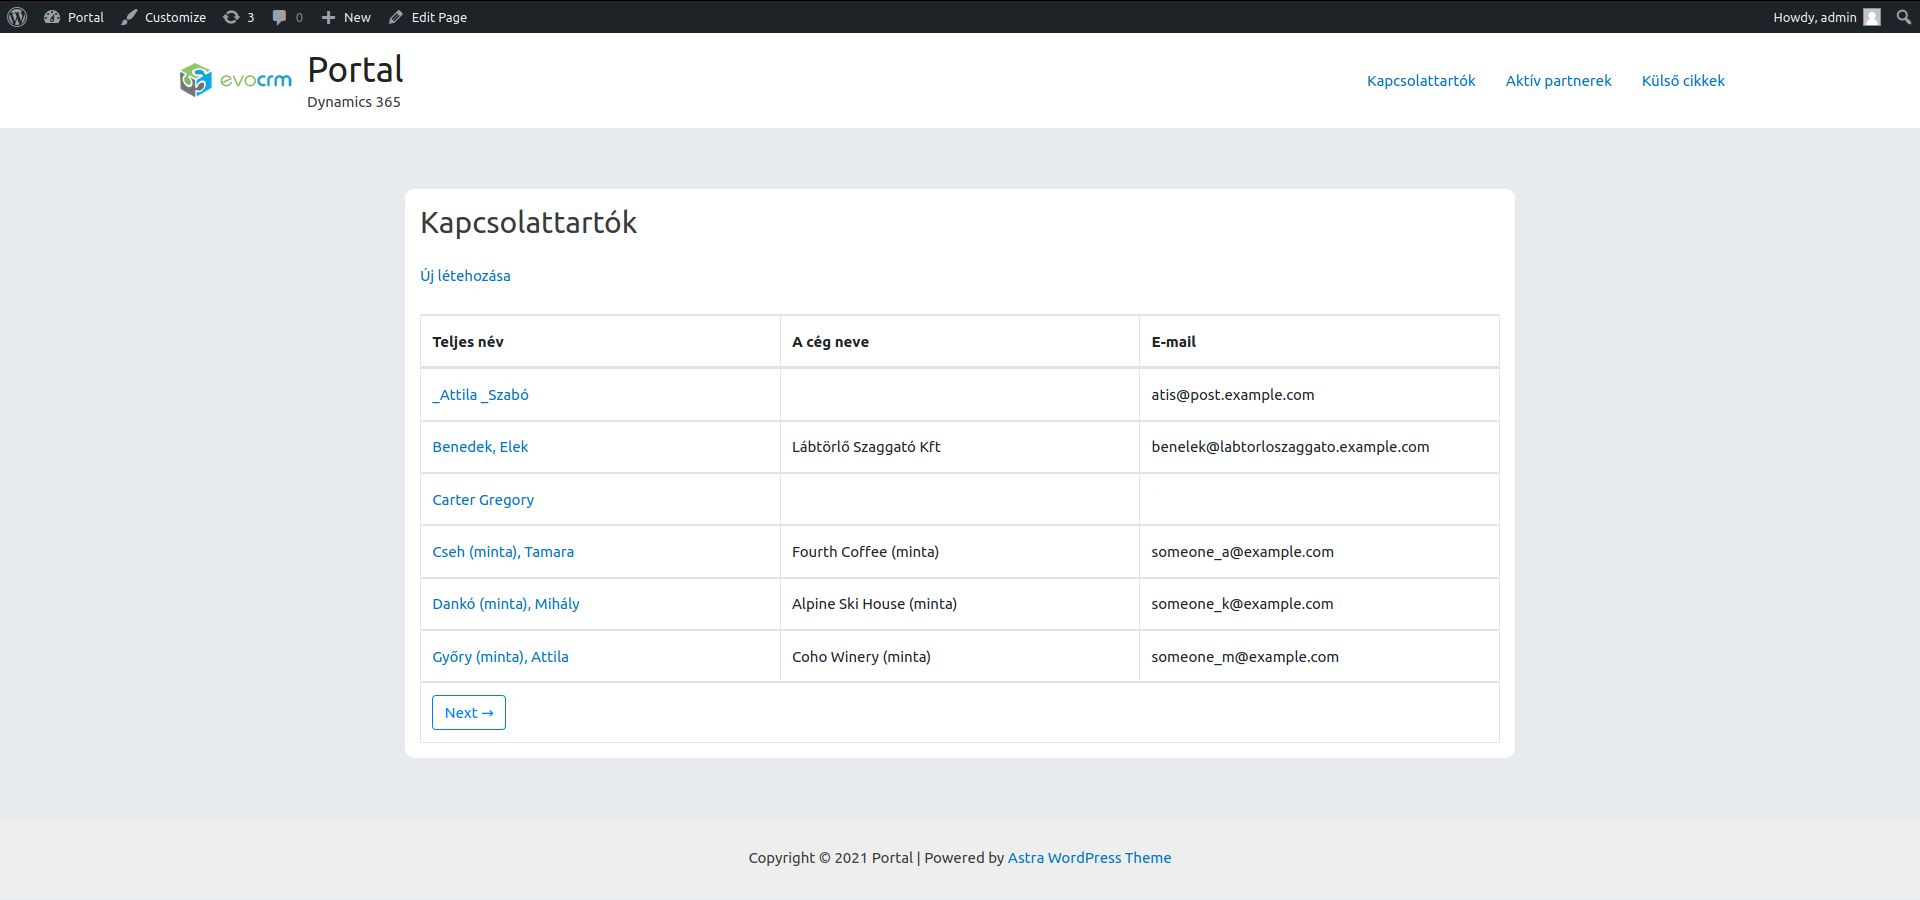1920x900 pixels.
Task: Navigate to Külső cikkek menu item
Action: coord(1683,81)
